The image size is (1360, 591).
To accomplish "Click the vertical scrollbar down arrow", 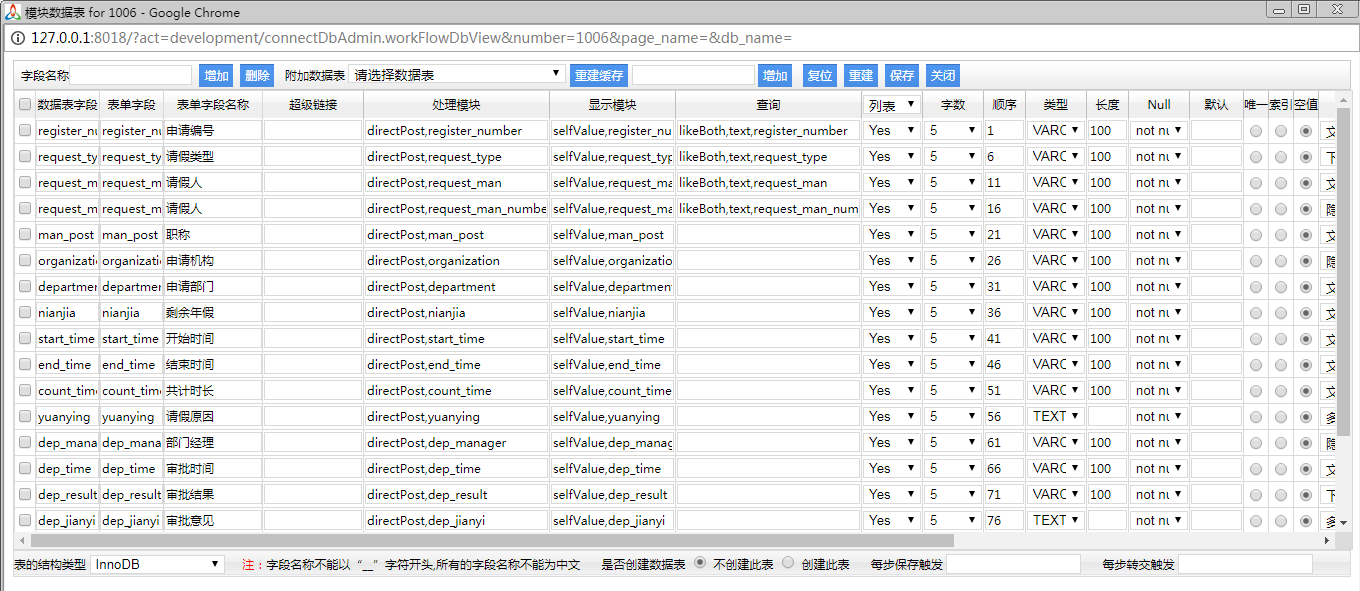I will 1343,522.
